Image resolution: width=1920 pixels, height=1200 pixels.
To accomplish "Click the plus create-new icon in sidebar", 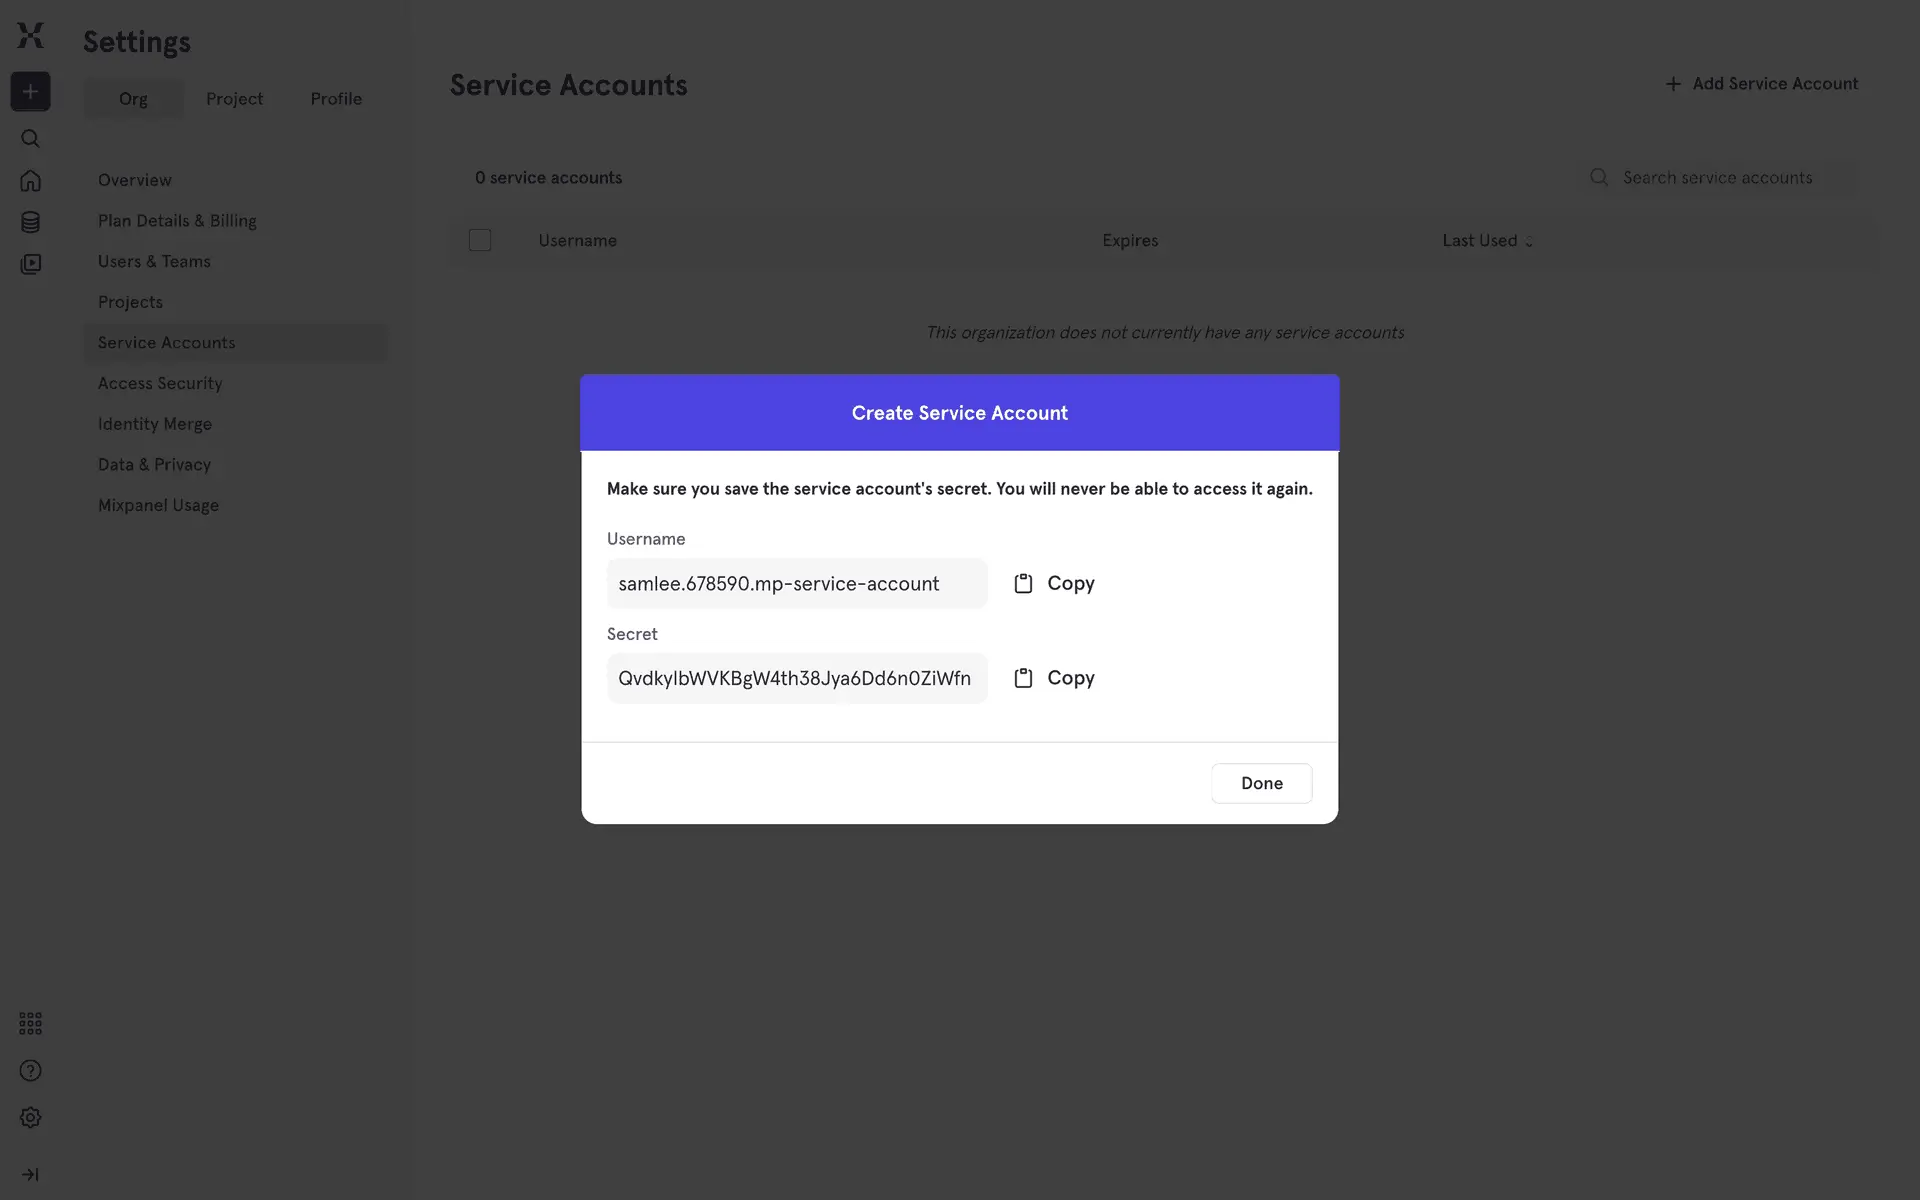I will (30, 92).
